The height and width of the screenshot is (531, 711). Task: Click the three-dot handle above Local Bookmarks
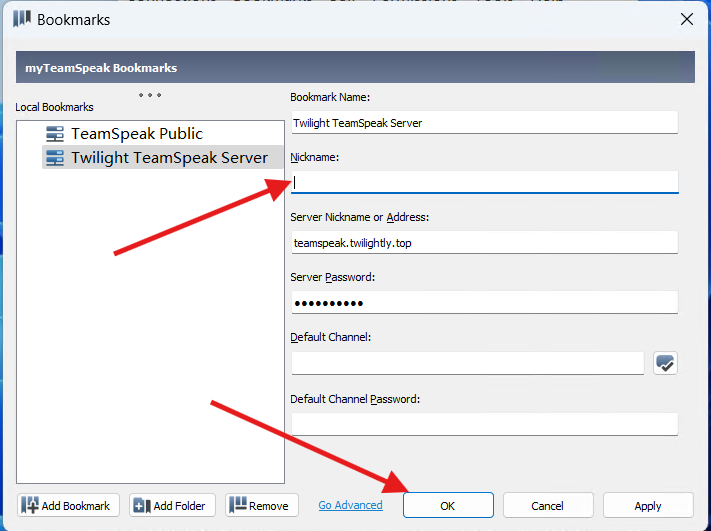click(150, 95)
